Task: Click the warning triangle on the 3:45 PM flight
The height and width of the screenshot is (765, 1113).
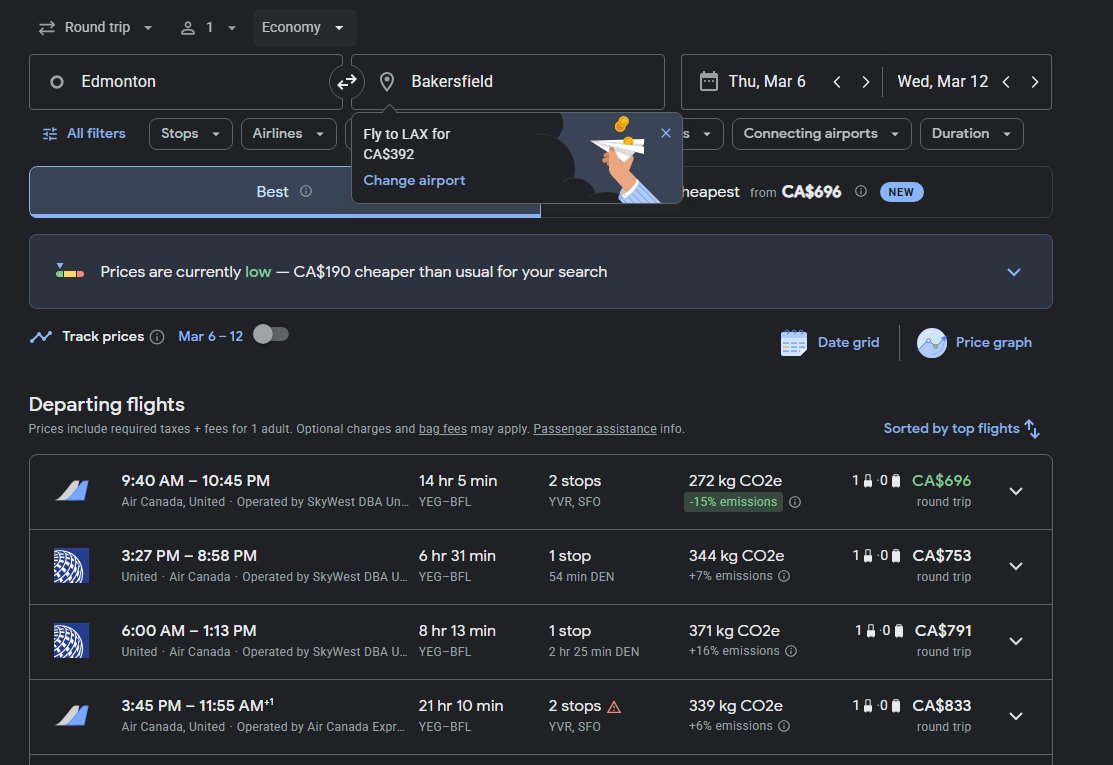Action: [614, 707]
